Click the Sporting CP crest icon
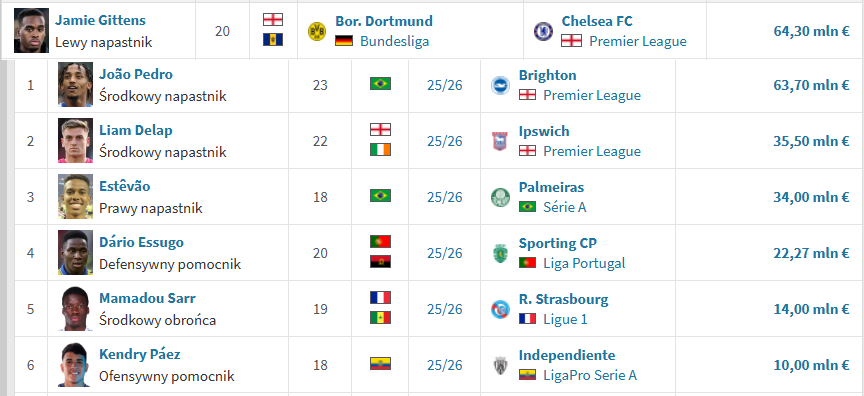Viewport: 864px width, 396px height. click(500, 253)
